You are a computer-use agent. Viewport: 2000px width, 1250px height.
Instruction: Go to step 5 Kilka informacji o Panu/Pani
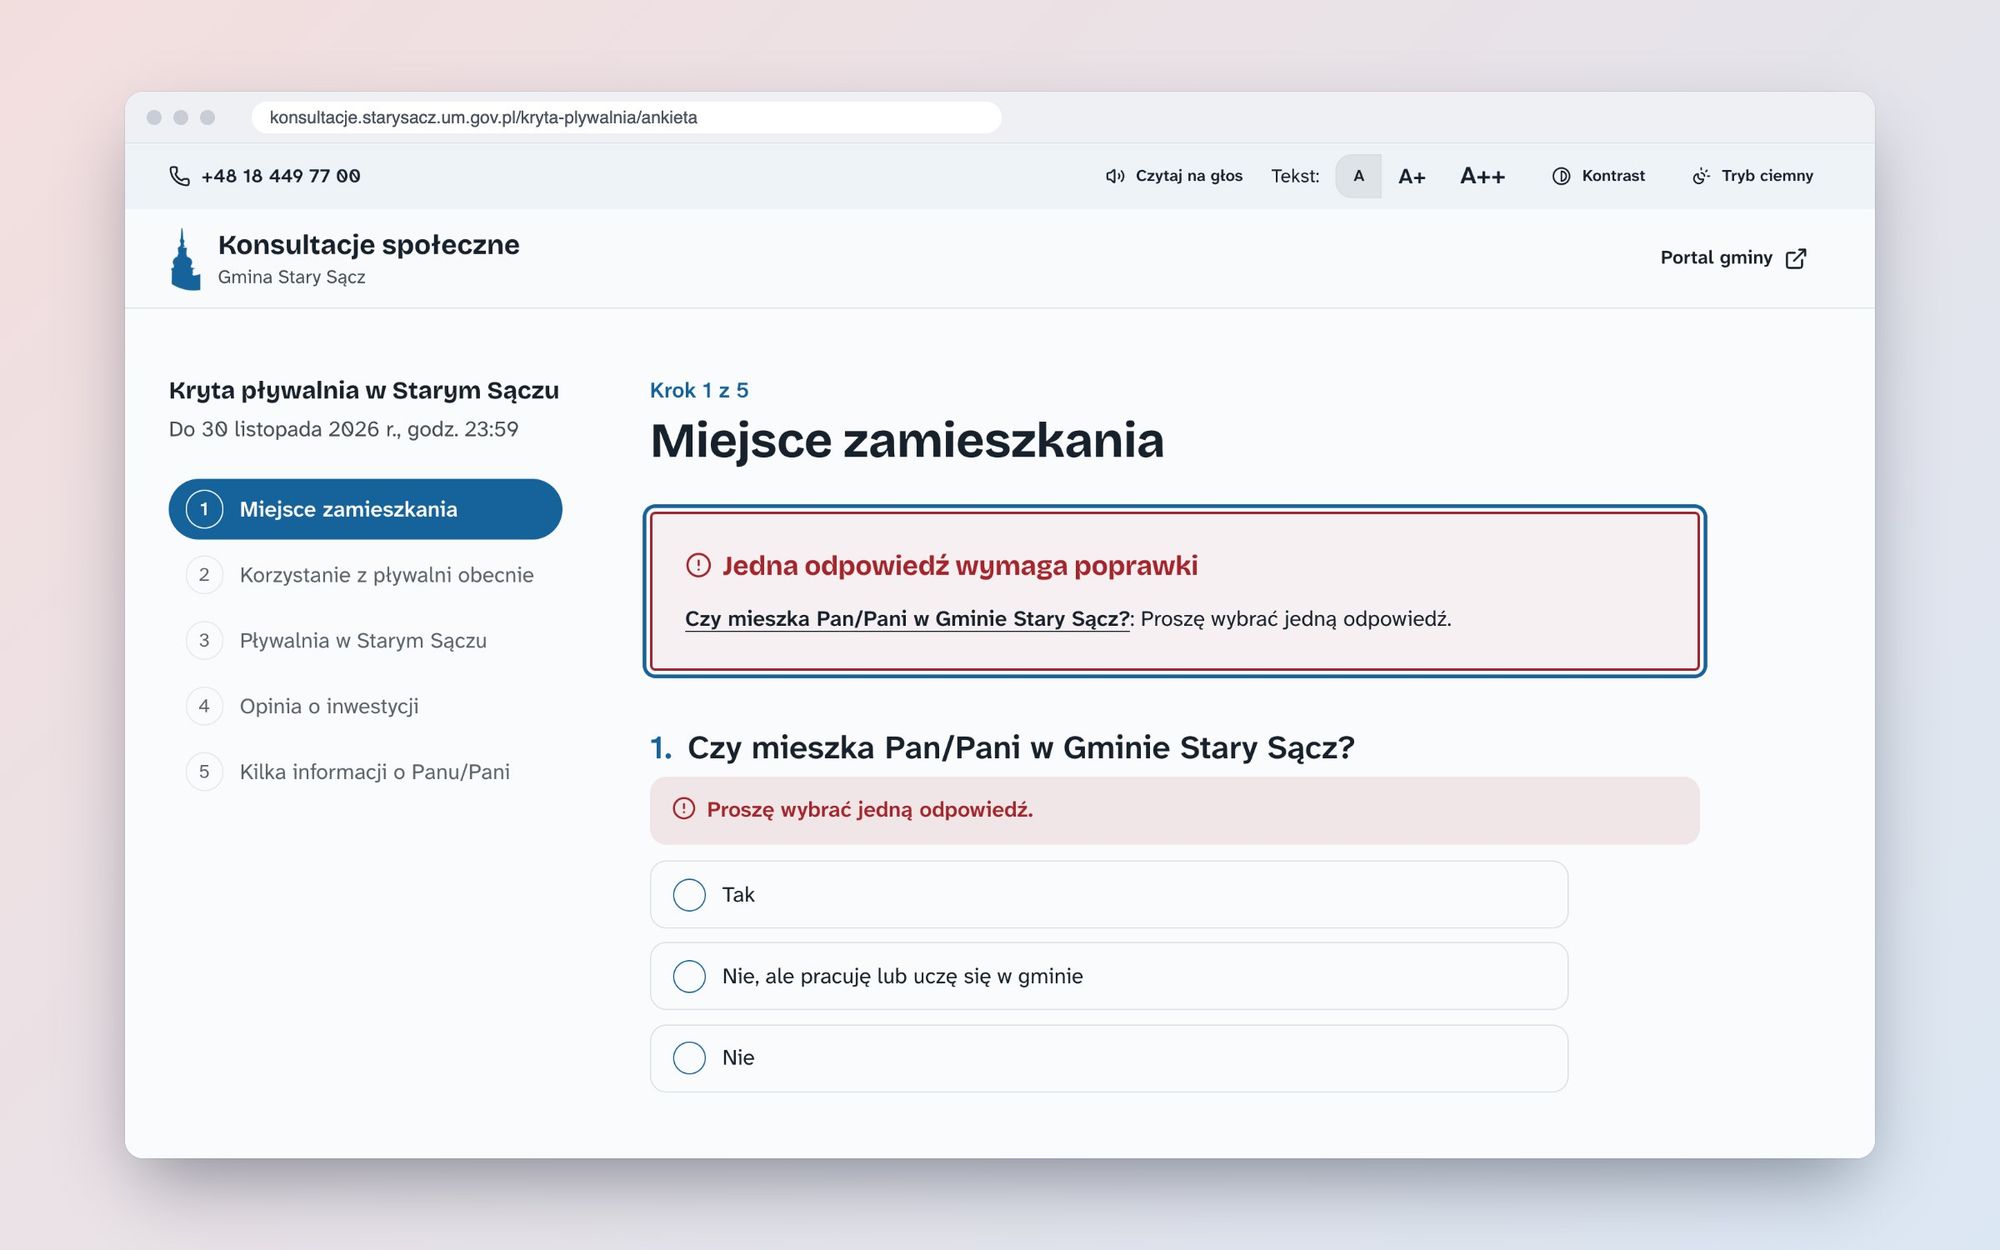click(x=365, y=772)
